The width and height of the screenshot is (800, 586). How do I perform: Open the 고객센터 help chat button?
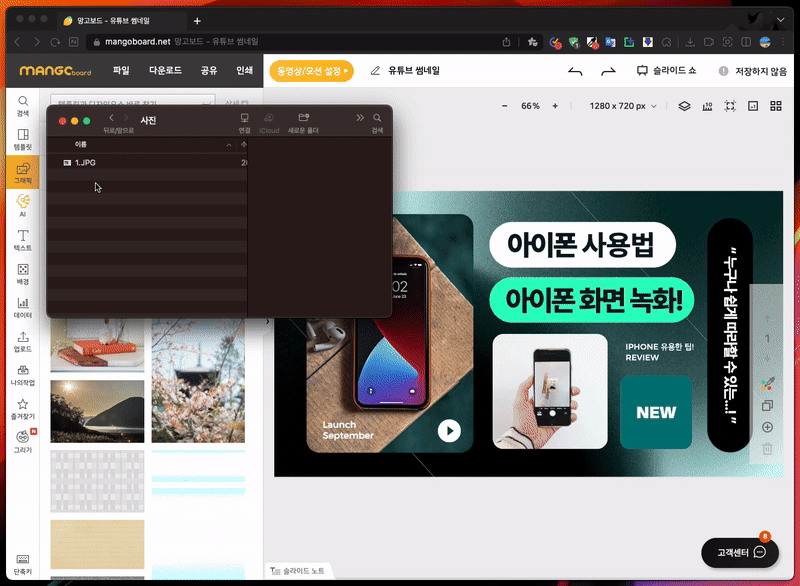pos(740,552)
